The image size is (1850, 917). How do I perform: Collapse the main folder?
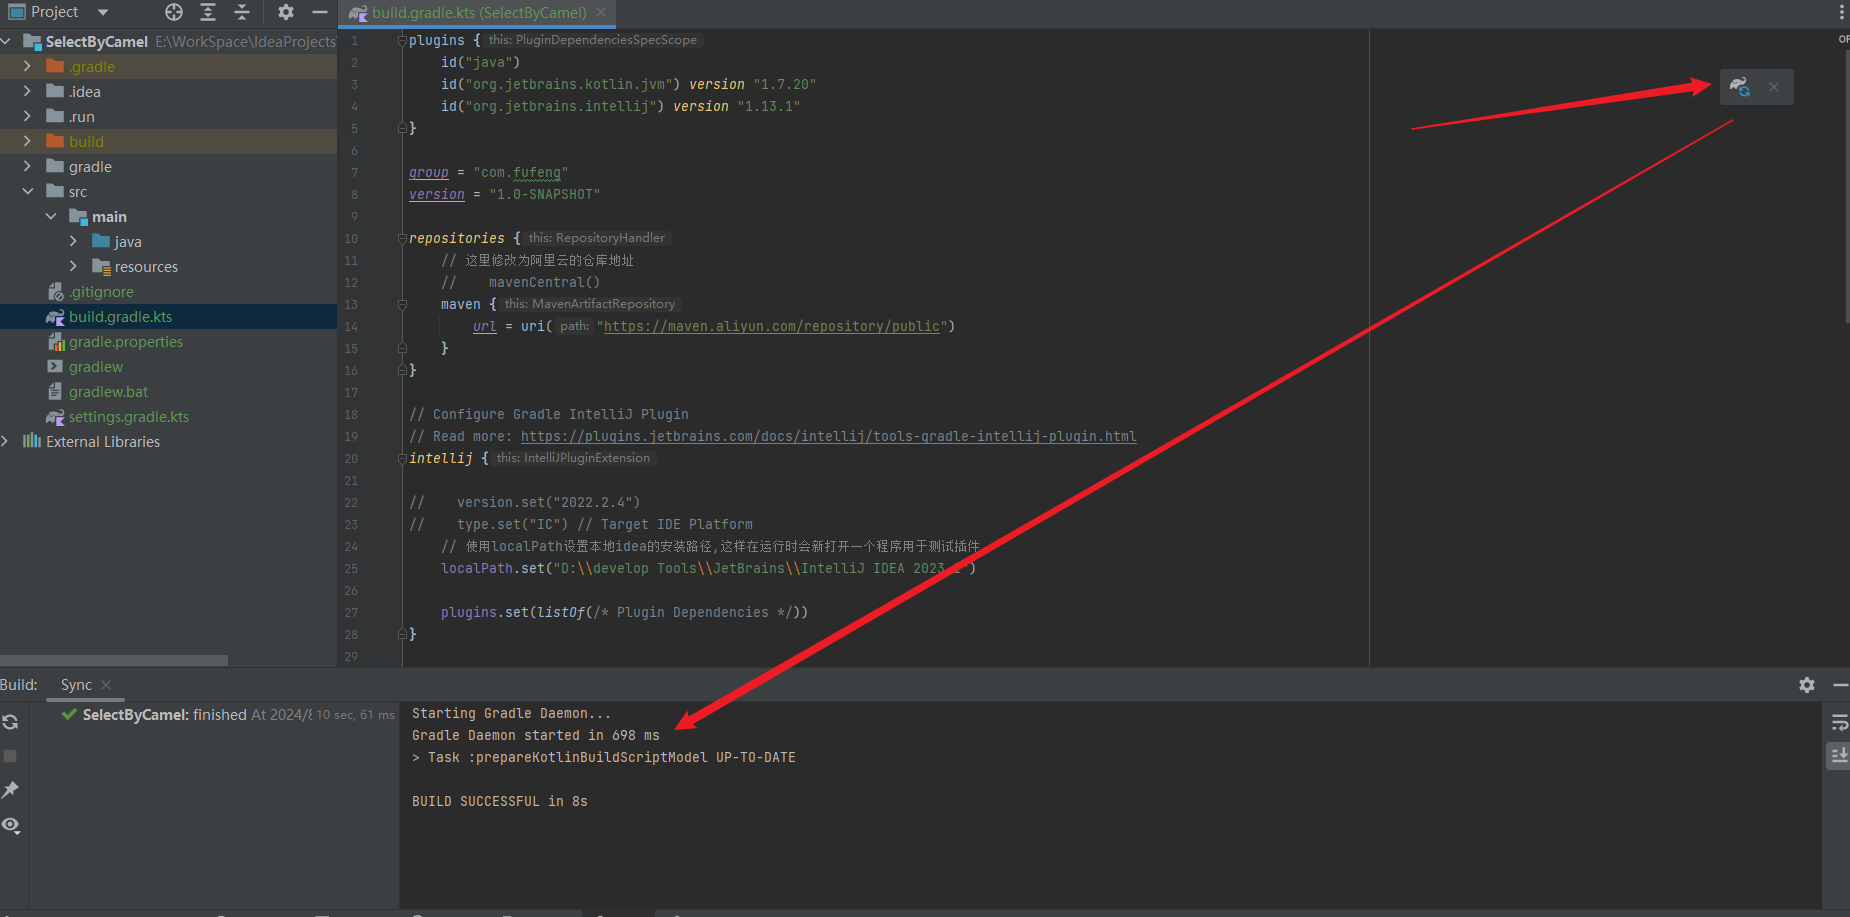click(50, 216)
